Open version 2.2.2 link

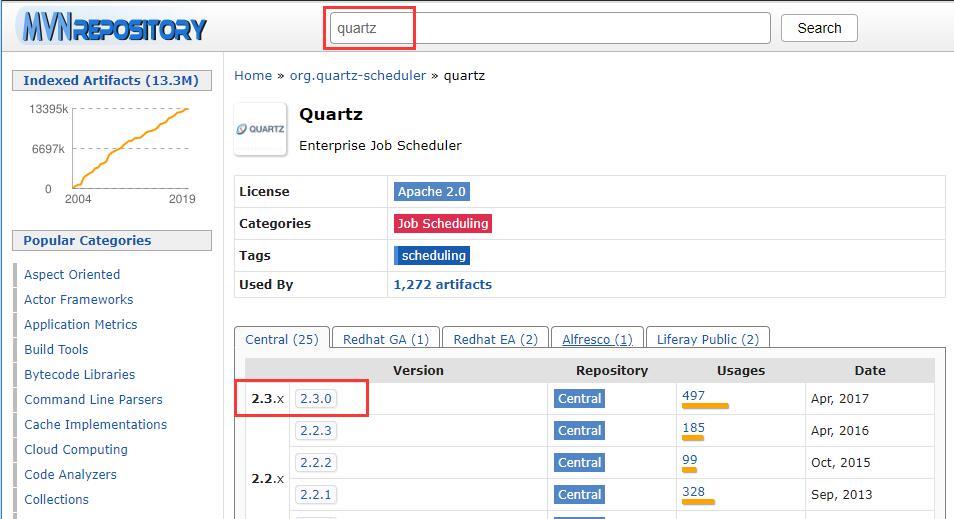click(x=316, y=462)
